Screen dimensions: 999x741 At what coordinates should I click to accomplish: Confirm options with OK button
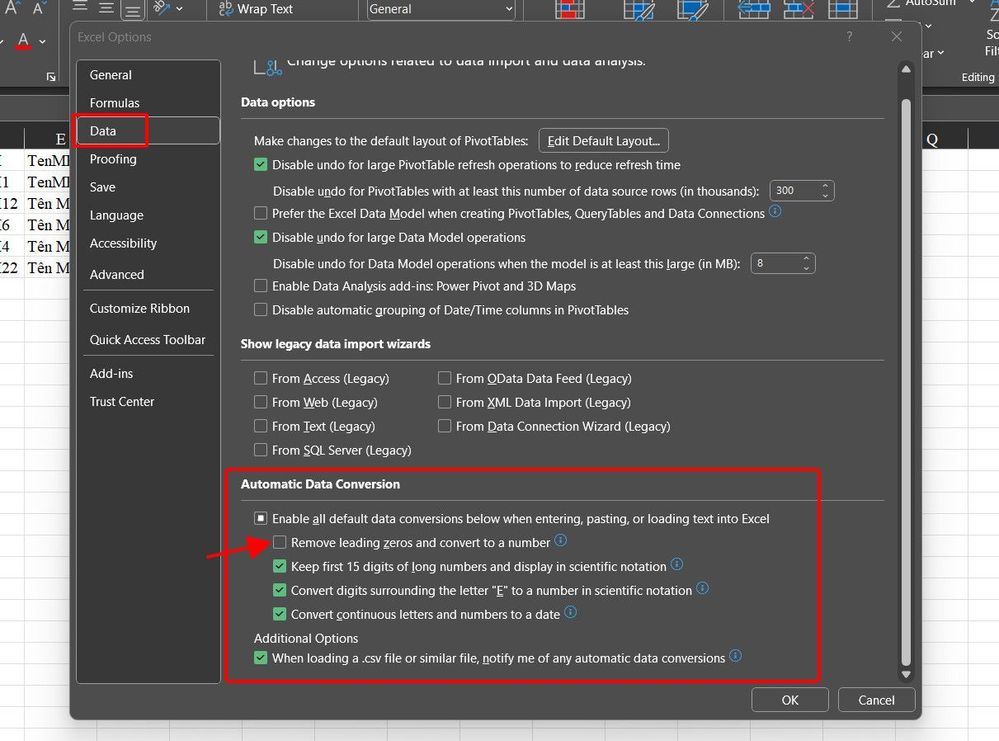point(790,700)
